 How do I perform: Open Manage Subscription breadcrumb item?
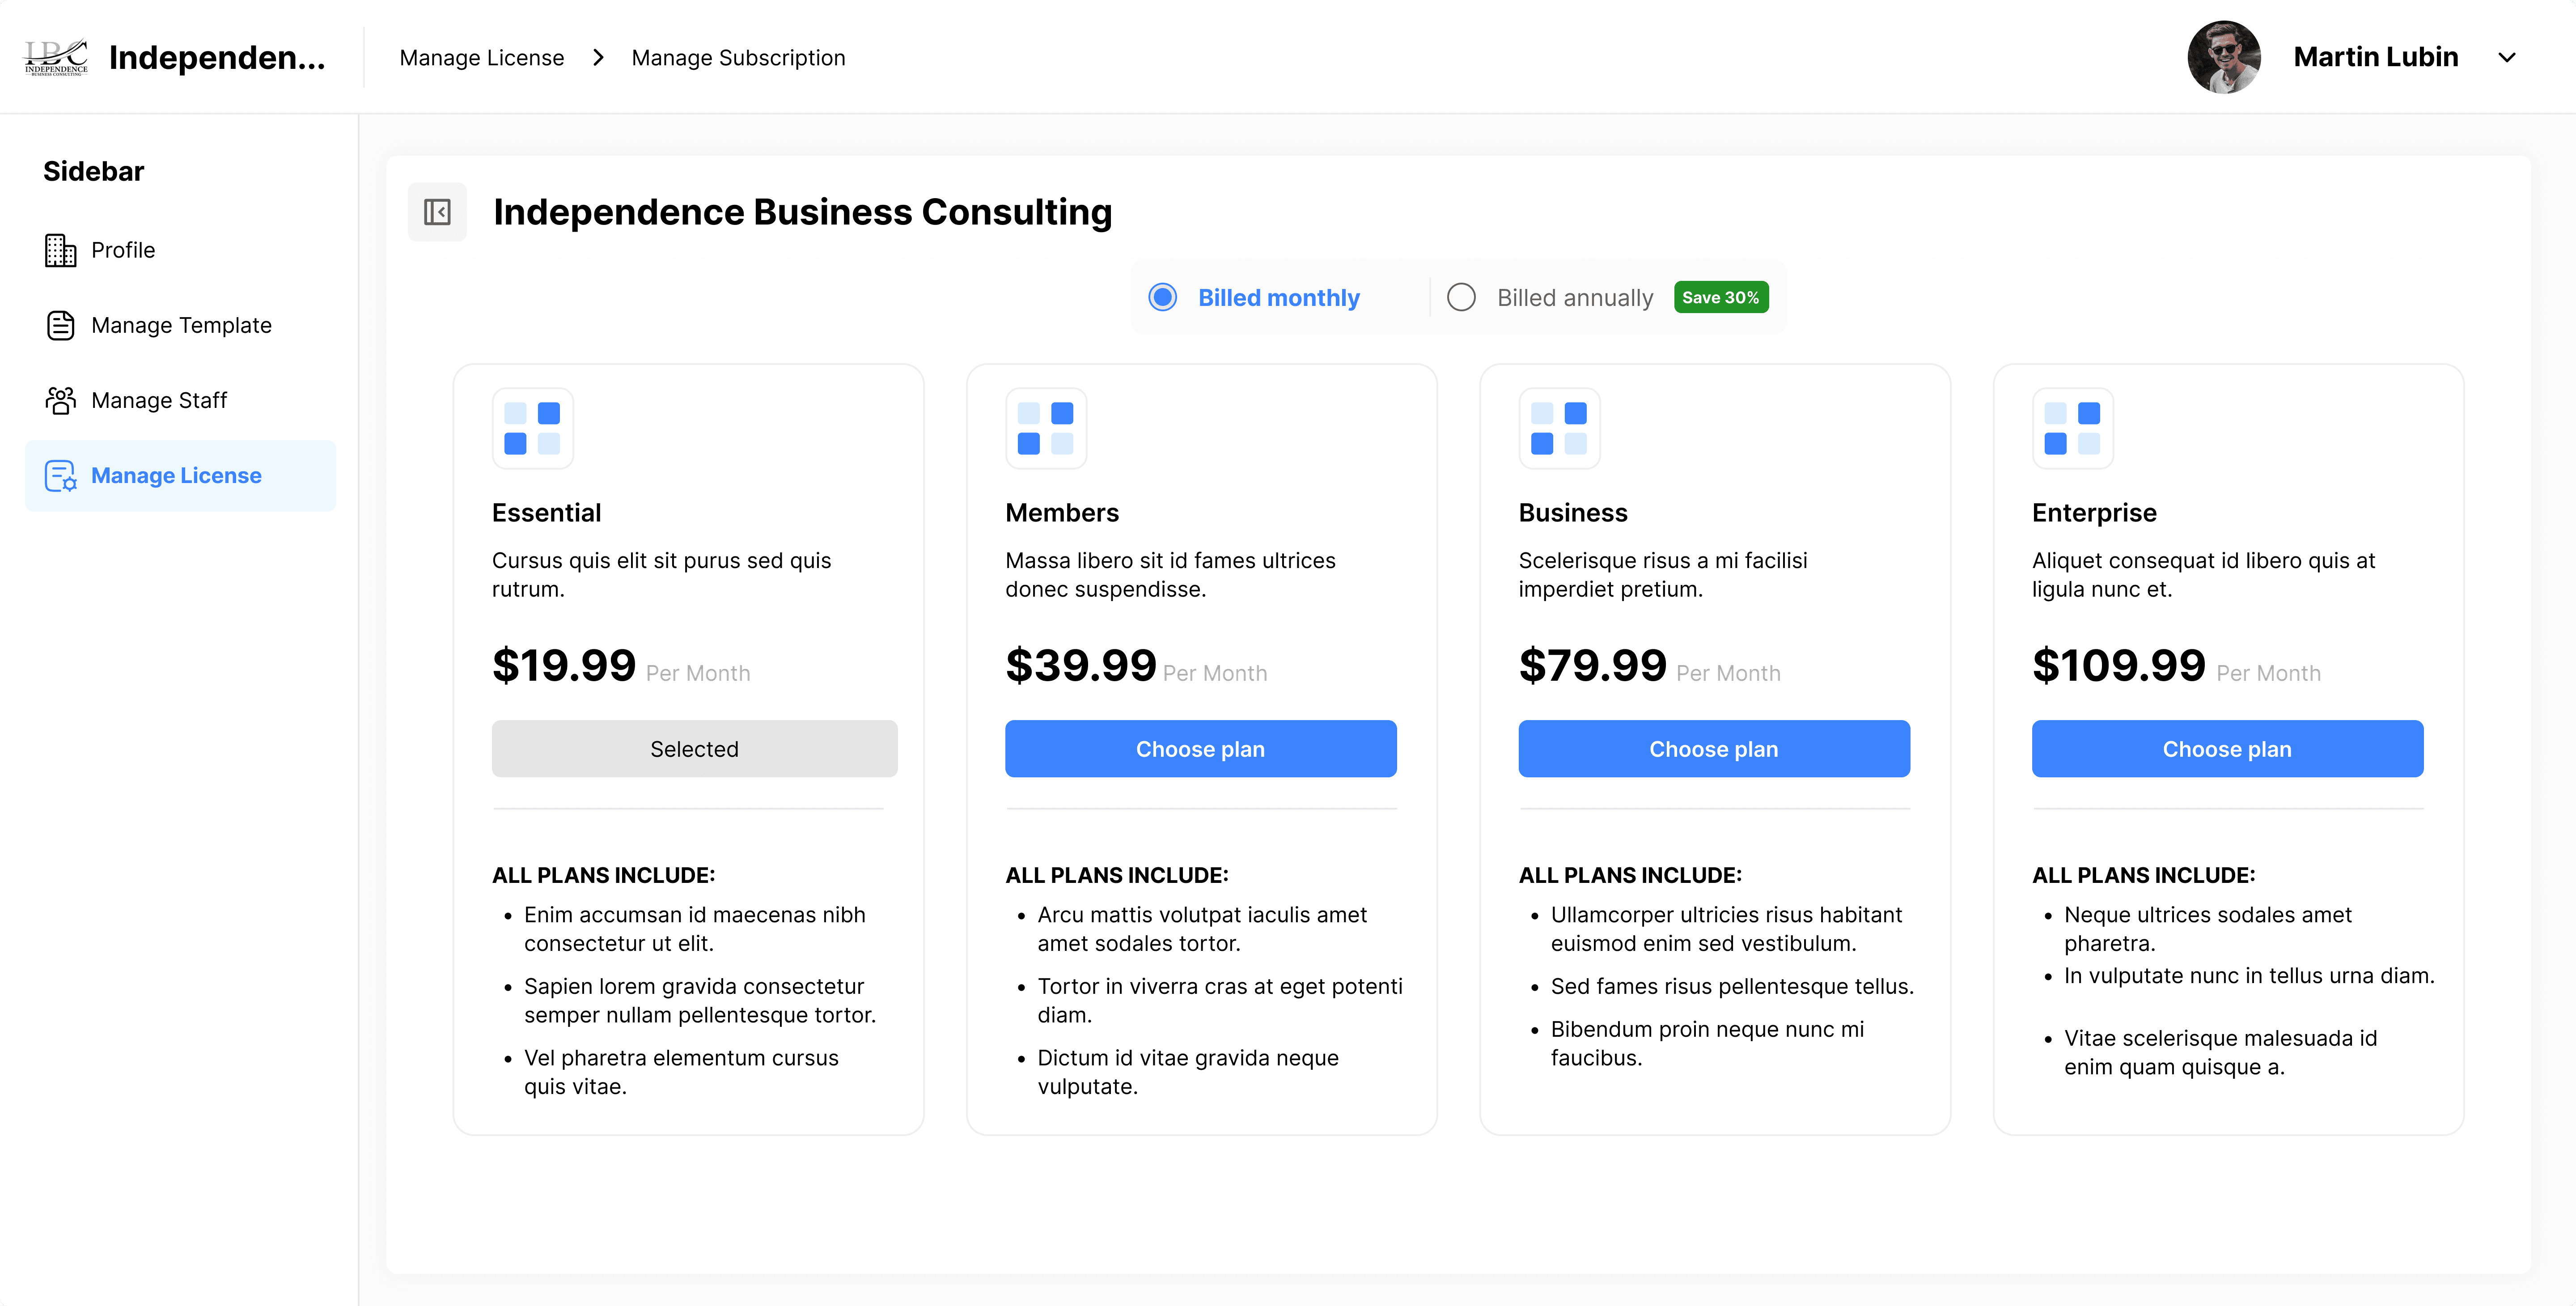[738, 58]
